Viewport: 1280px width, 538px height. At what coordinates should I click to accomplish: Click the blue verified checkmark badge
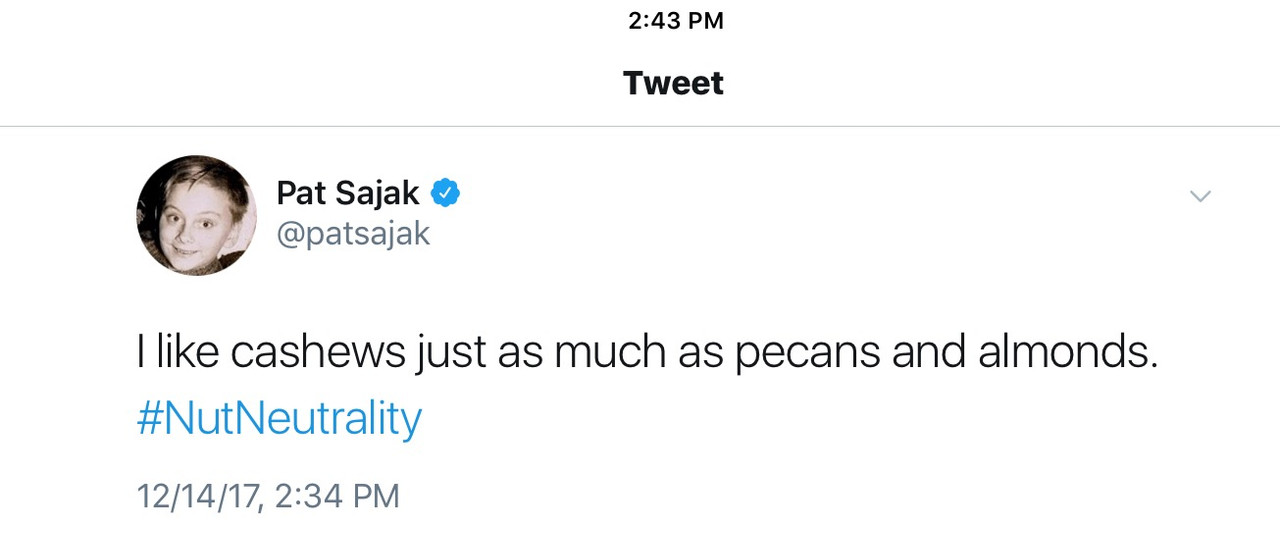click(445, 192)
